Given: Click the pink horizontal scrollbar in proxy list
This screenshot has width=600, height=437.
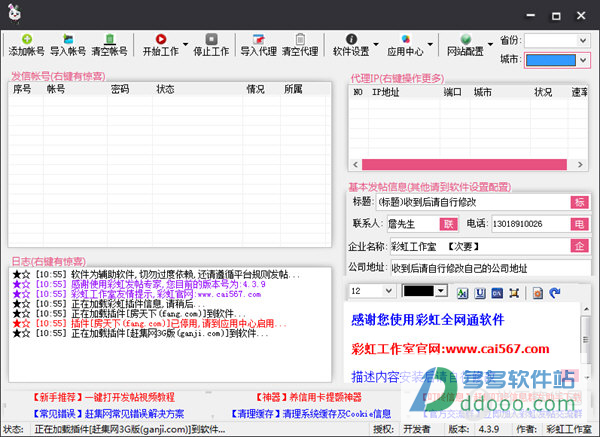Looking at the screenshot, I should 464,165.
